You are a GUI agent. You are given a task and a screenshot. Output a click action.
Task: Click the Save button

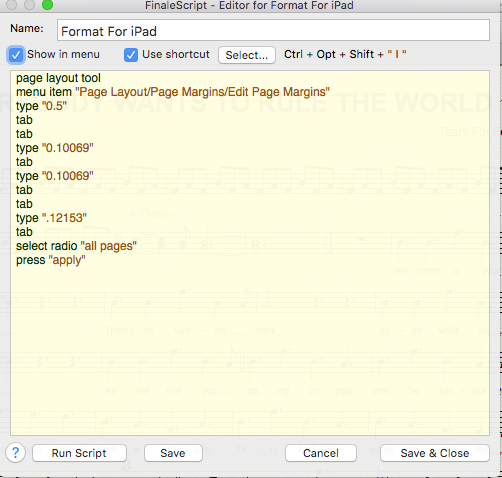[173, 453]
